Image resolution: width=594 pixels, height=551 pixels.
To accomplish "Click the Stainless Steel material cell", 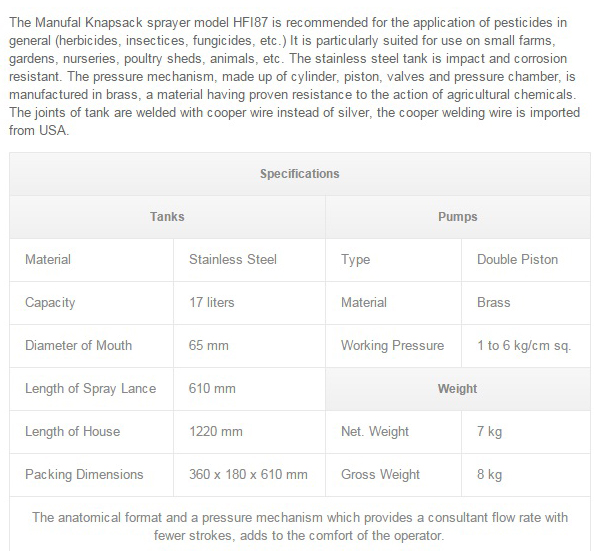I will point(249,260).
